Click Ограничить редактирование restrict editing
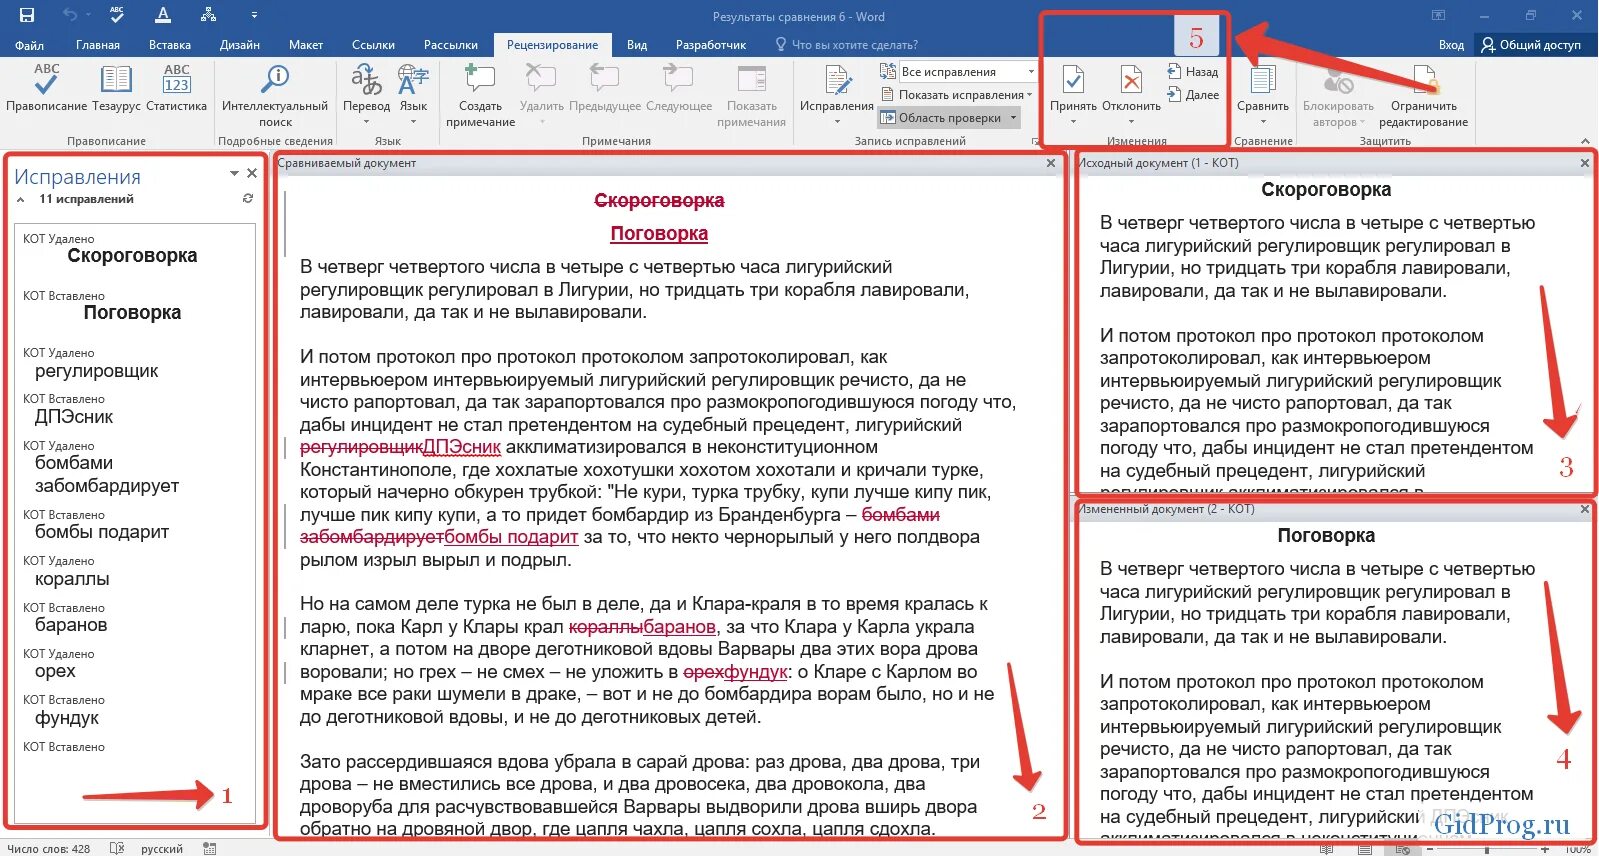 click(1423, 96)
